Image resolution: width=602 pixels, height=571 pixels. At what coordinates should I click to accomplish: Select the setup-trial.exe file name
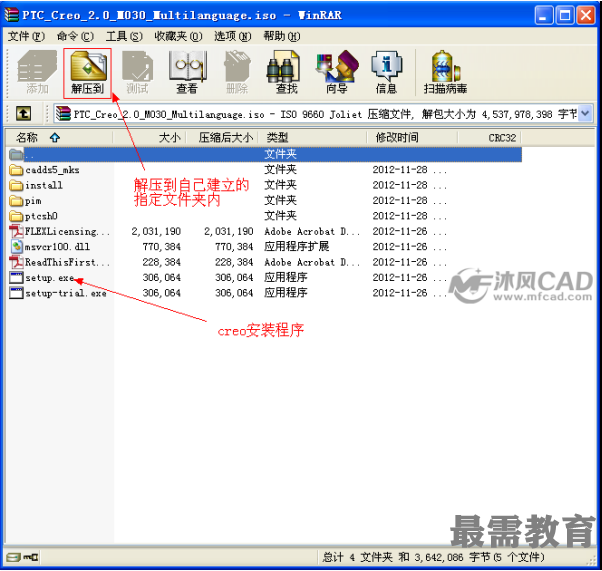point(66,293)
